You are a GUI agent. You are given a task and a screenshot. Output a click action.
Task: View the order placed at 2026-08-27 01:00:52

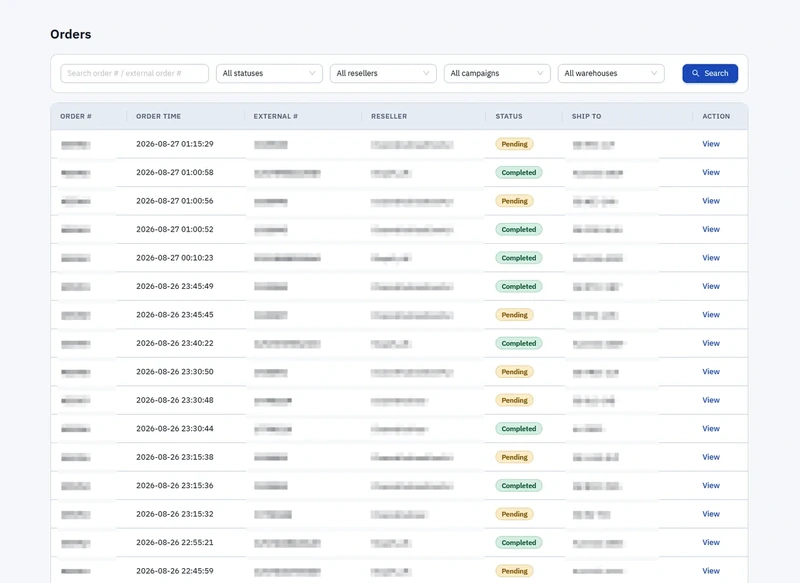[711, 230]
